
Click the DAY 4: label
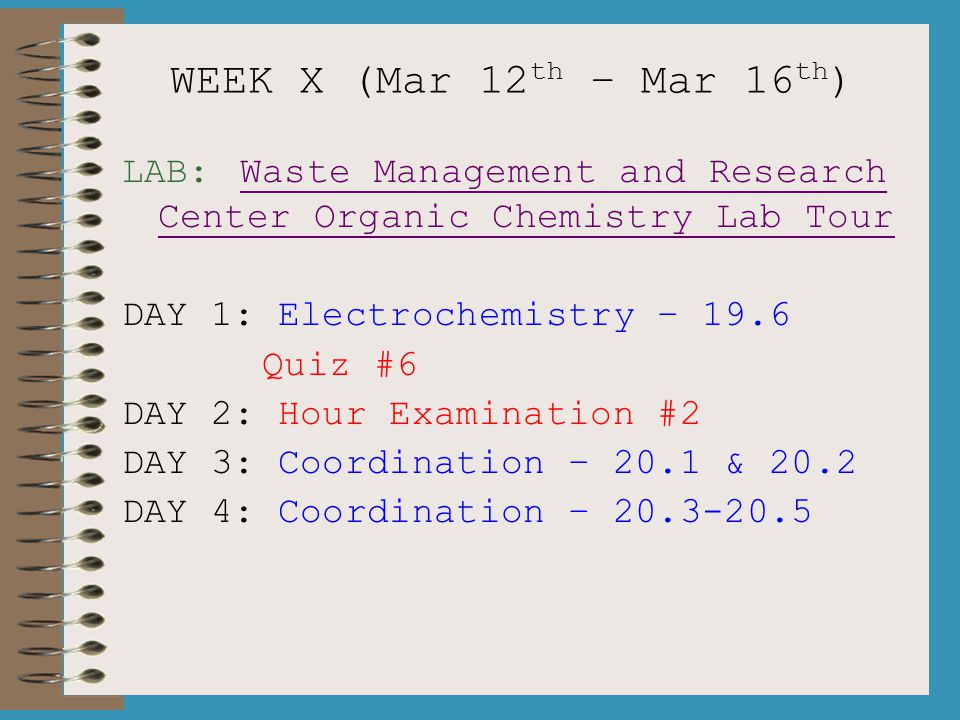point(187,512)
